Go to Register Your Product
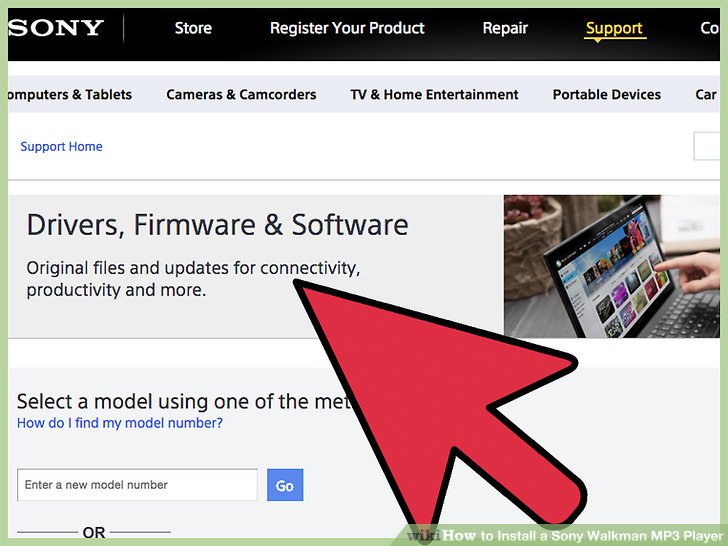 [x=347, y=28]
